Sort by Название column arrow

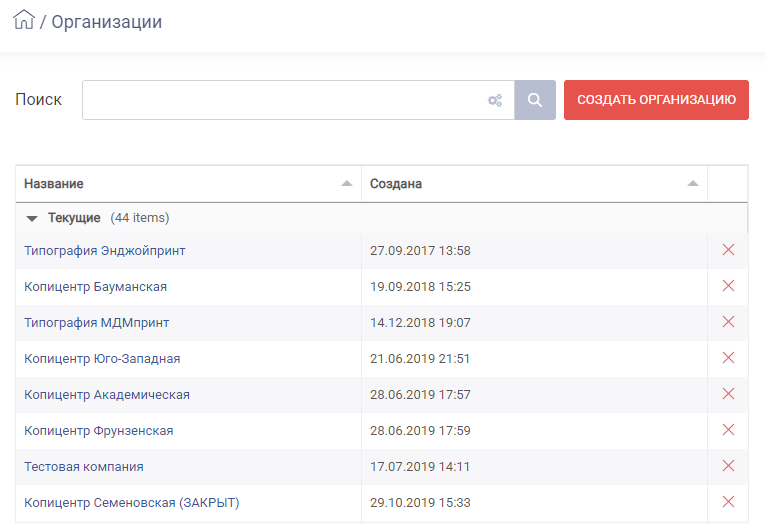tap(346, 183)
